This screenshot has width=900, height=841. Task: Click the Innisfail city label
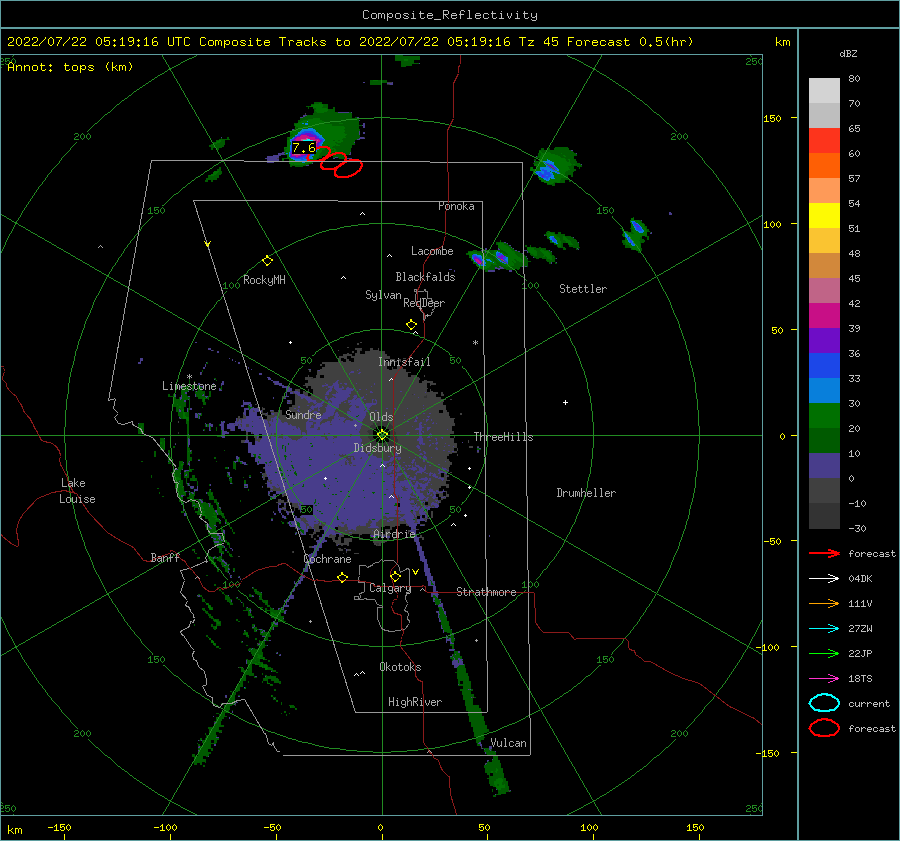pyautogui.click(x=404, y=362)
